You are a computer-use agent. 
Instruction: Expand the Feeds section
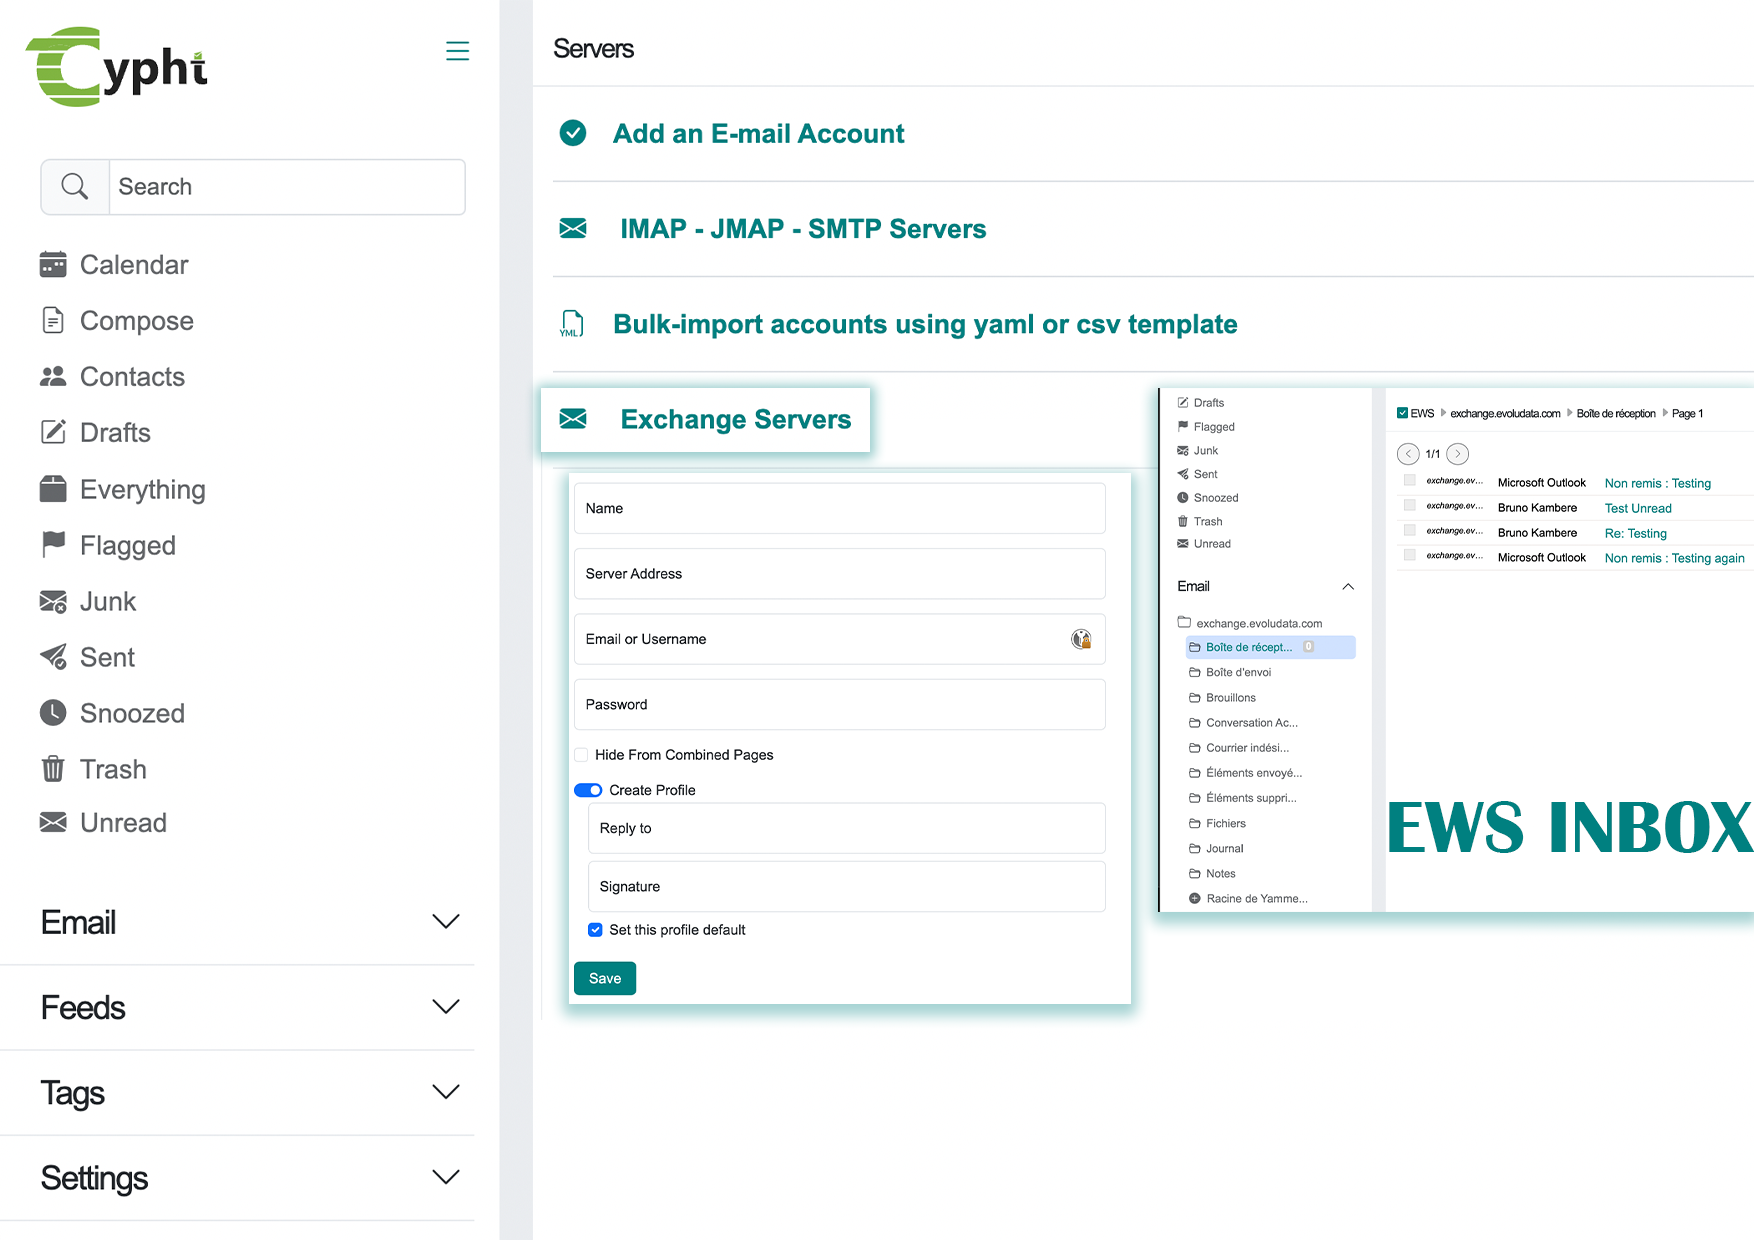[x=446, y=1007]
